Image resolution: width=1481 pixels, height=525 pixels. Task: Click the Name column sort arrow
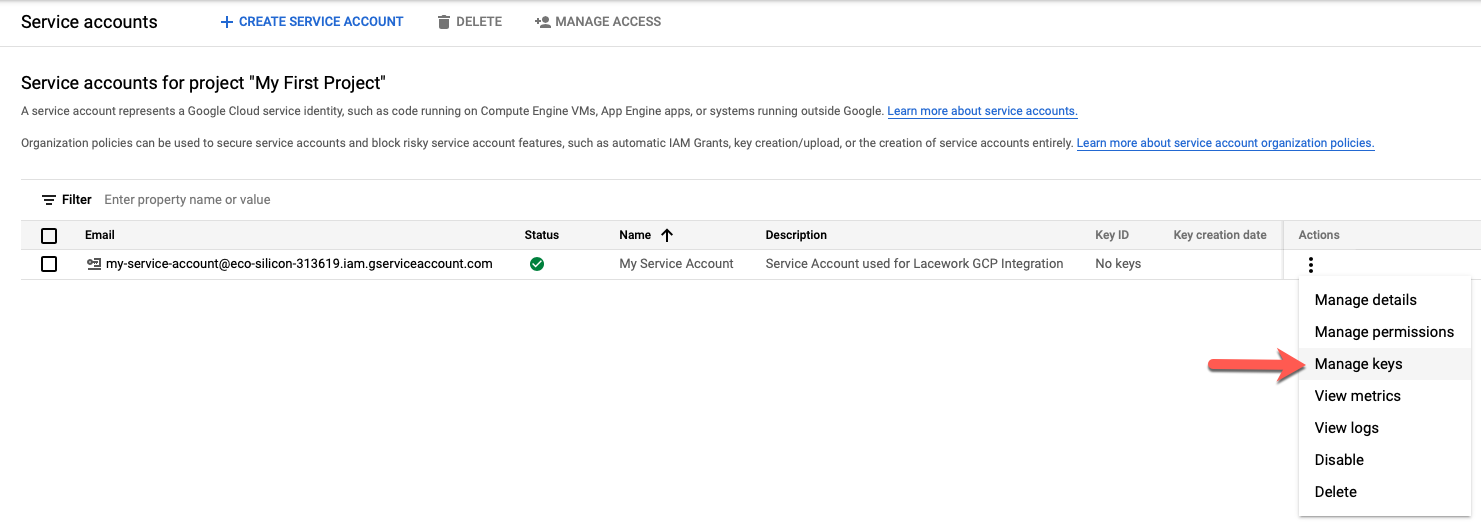(x=667, y=235)
